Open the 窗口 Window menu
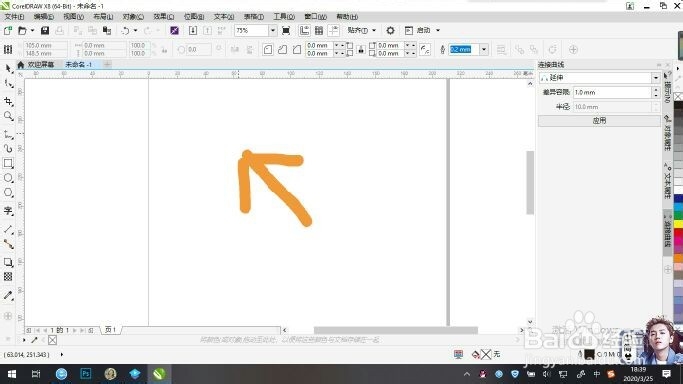 click(315, 17)
